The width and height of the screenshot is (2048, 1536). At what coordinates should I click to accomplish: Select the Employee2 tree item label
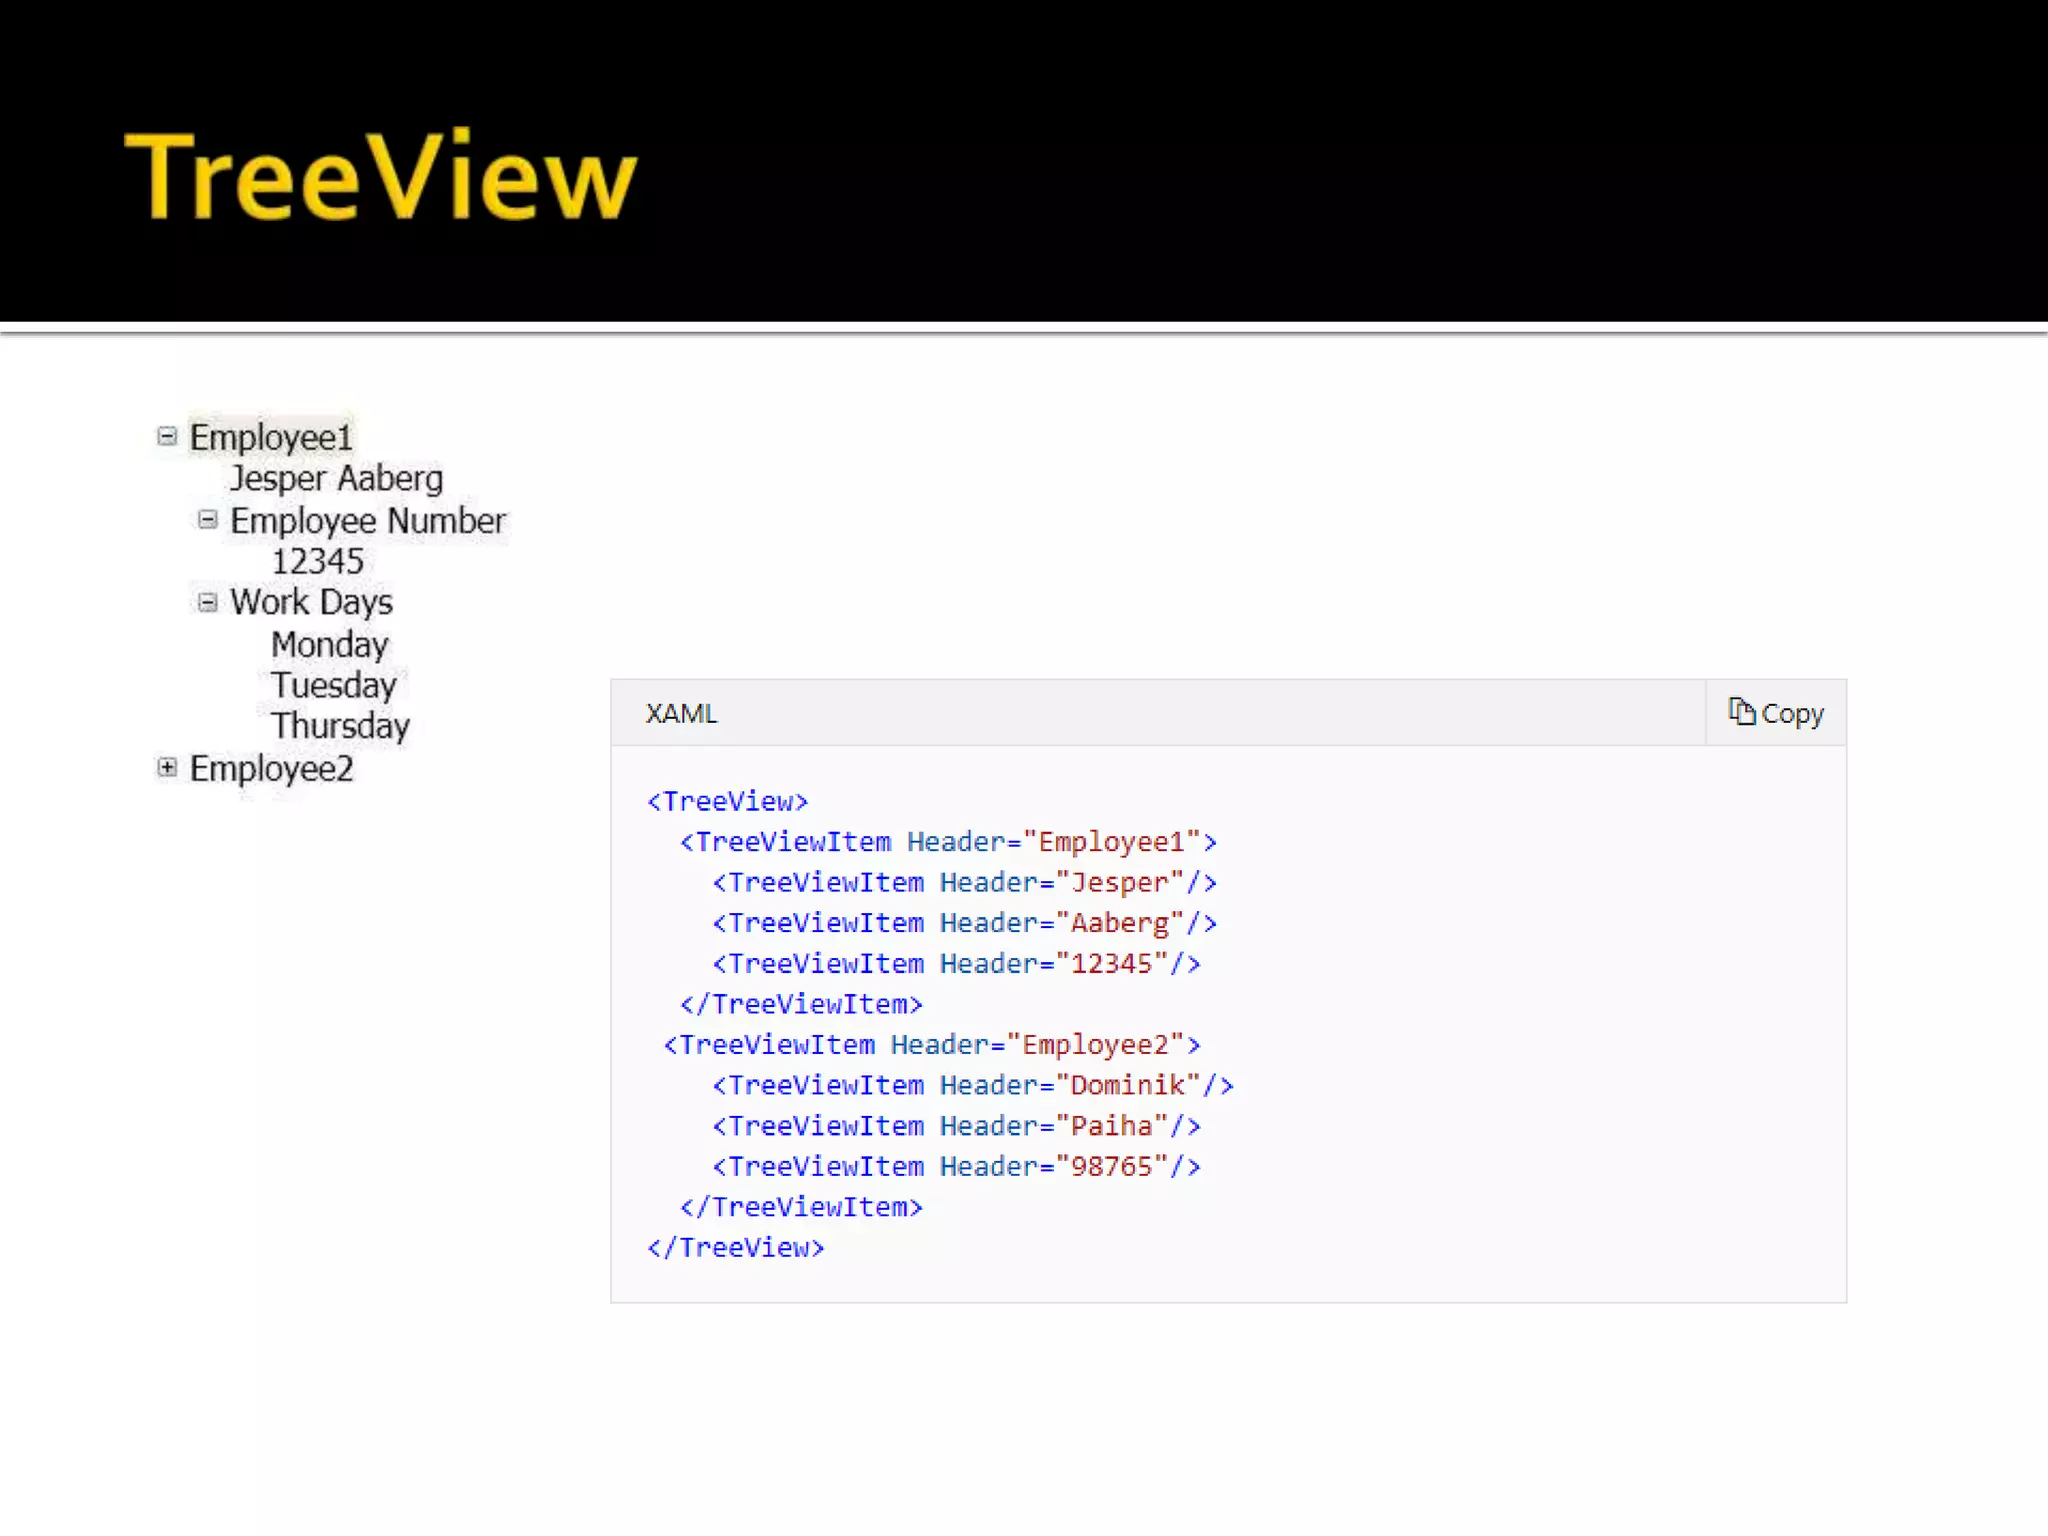(x=271, y=768)
